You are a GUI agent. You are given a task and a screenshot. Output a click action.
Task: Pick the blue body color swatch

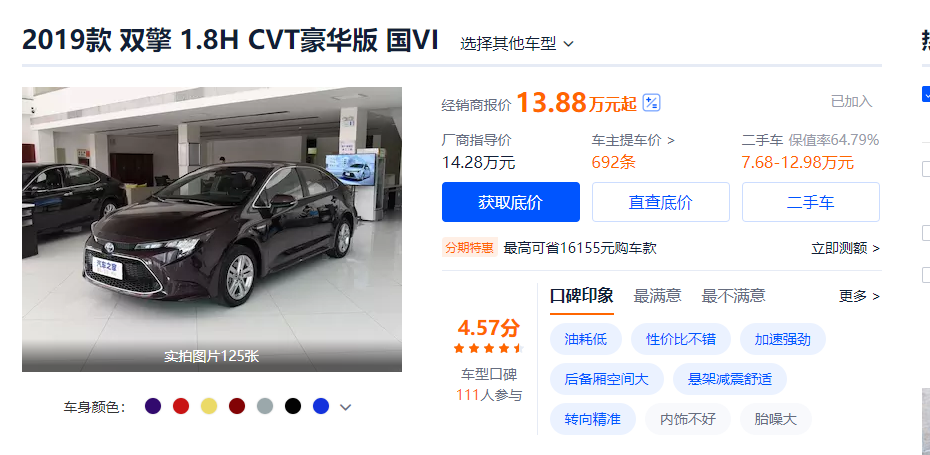(x=321, y=406)
